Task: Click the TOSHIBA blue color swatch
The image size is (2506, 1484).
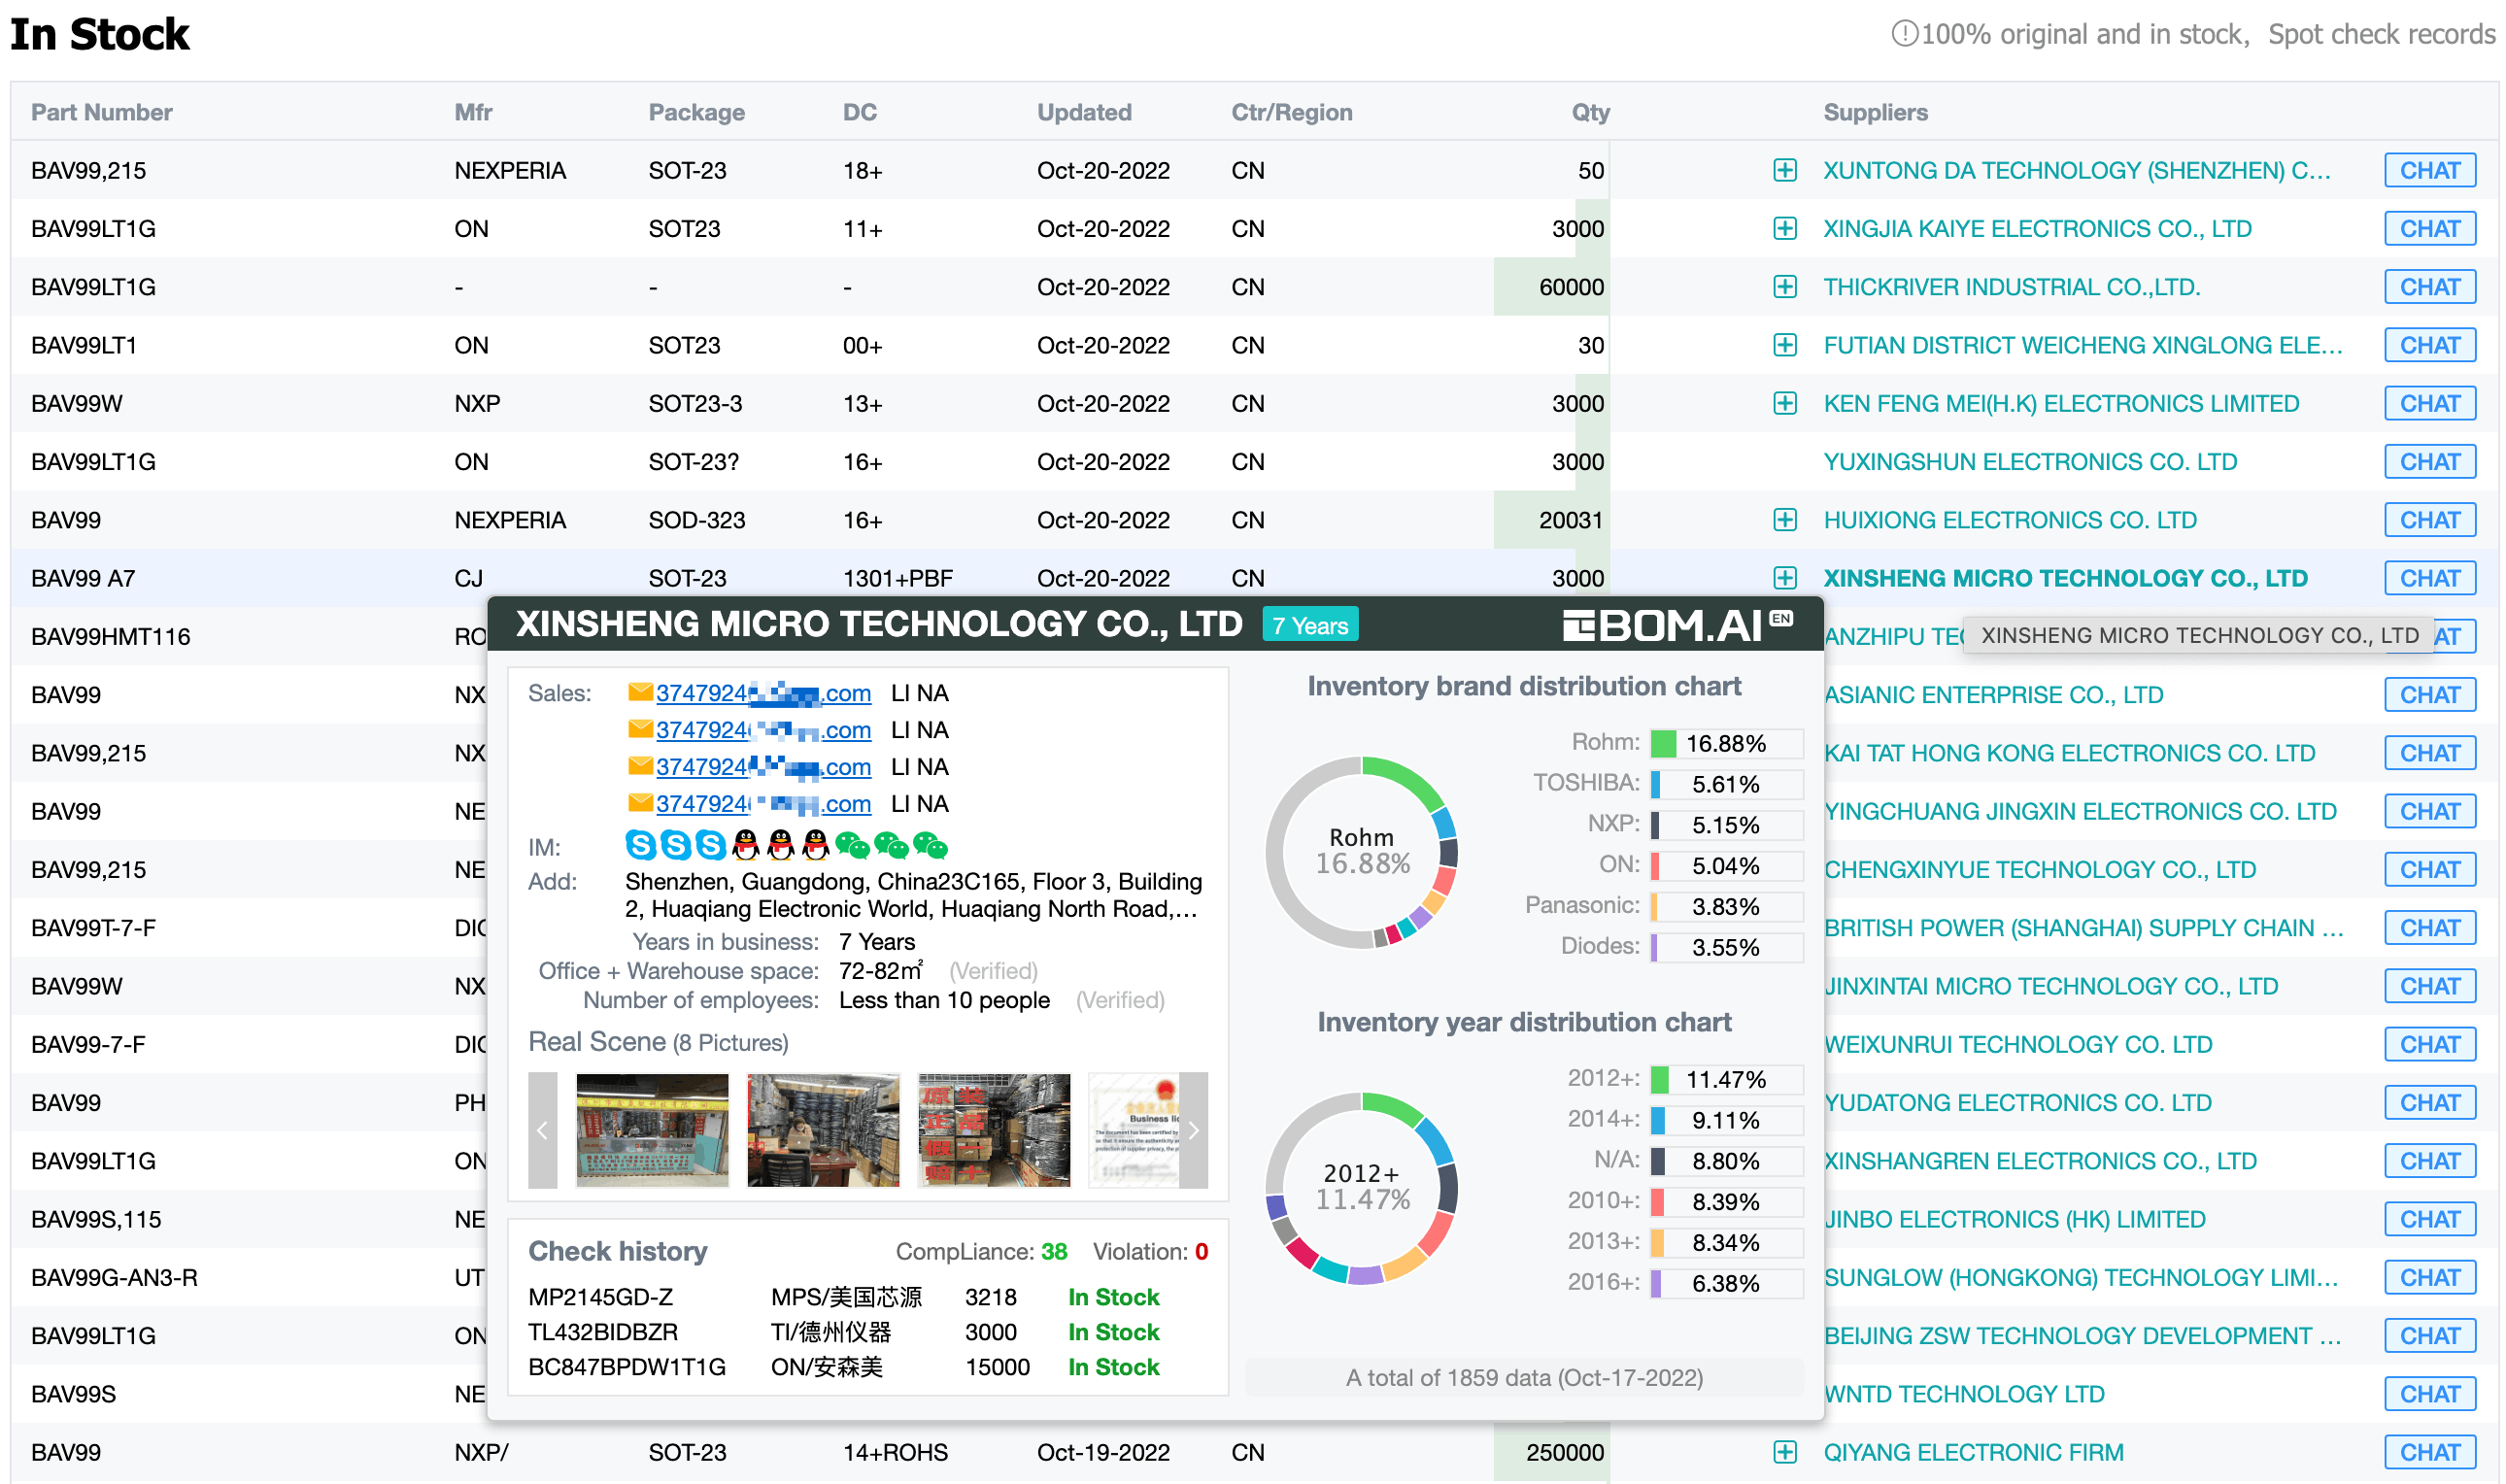Action: (1655, 785)
